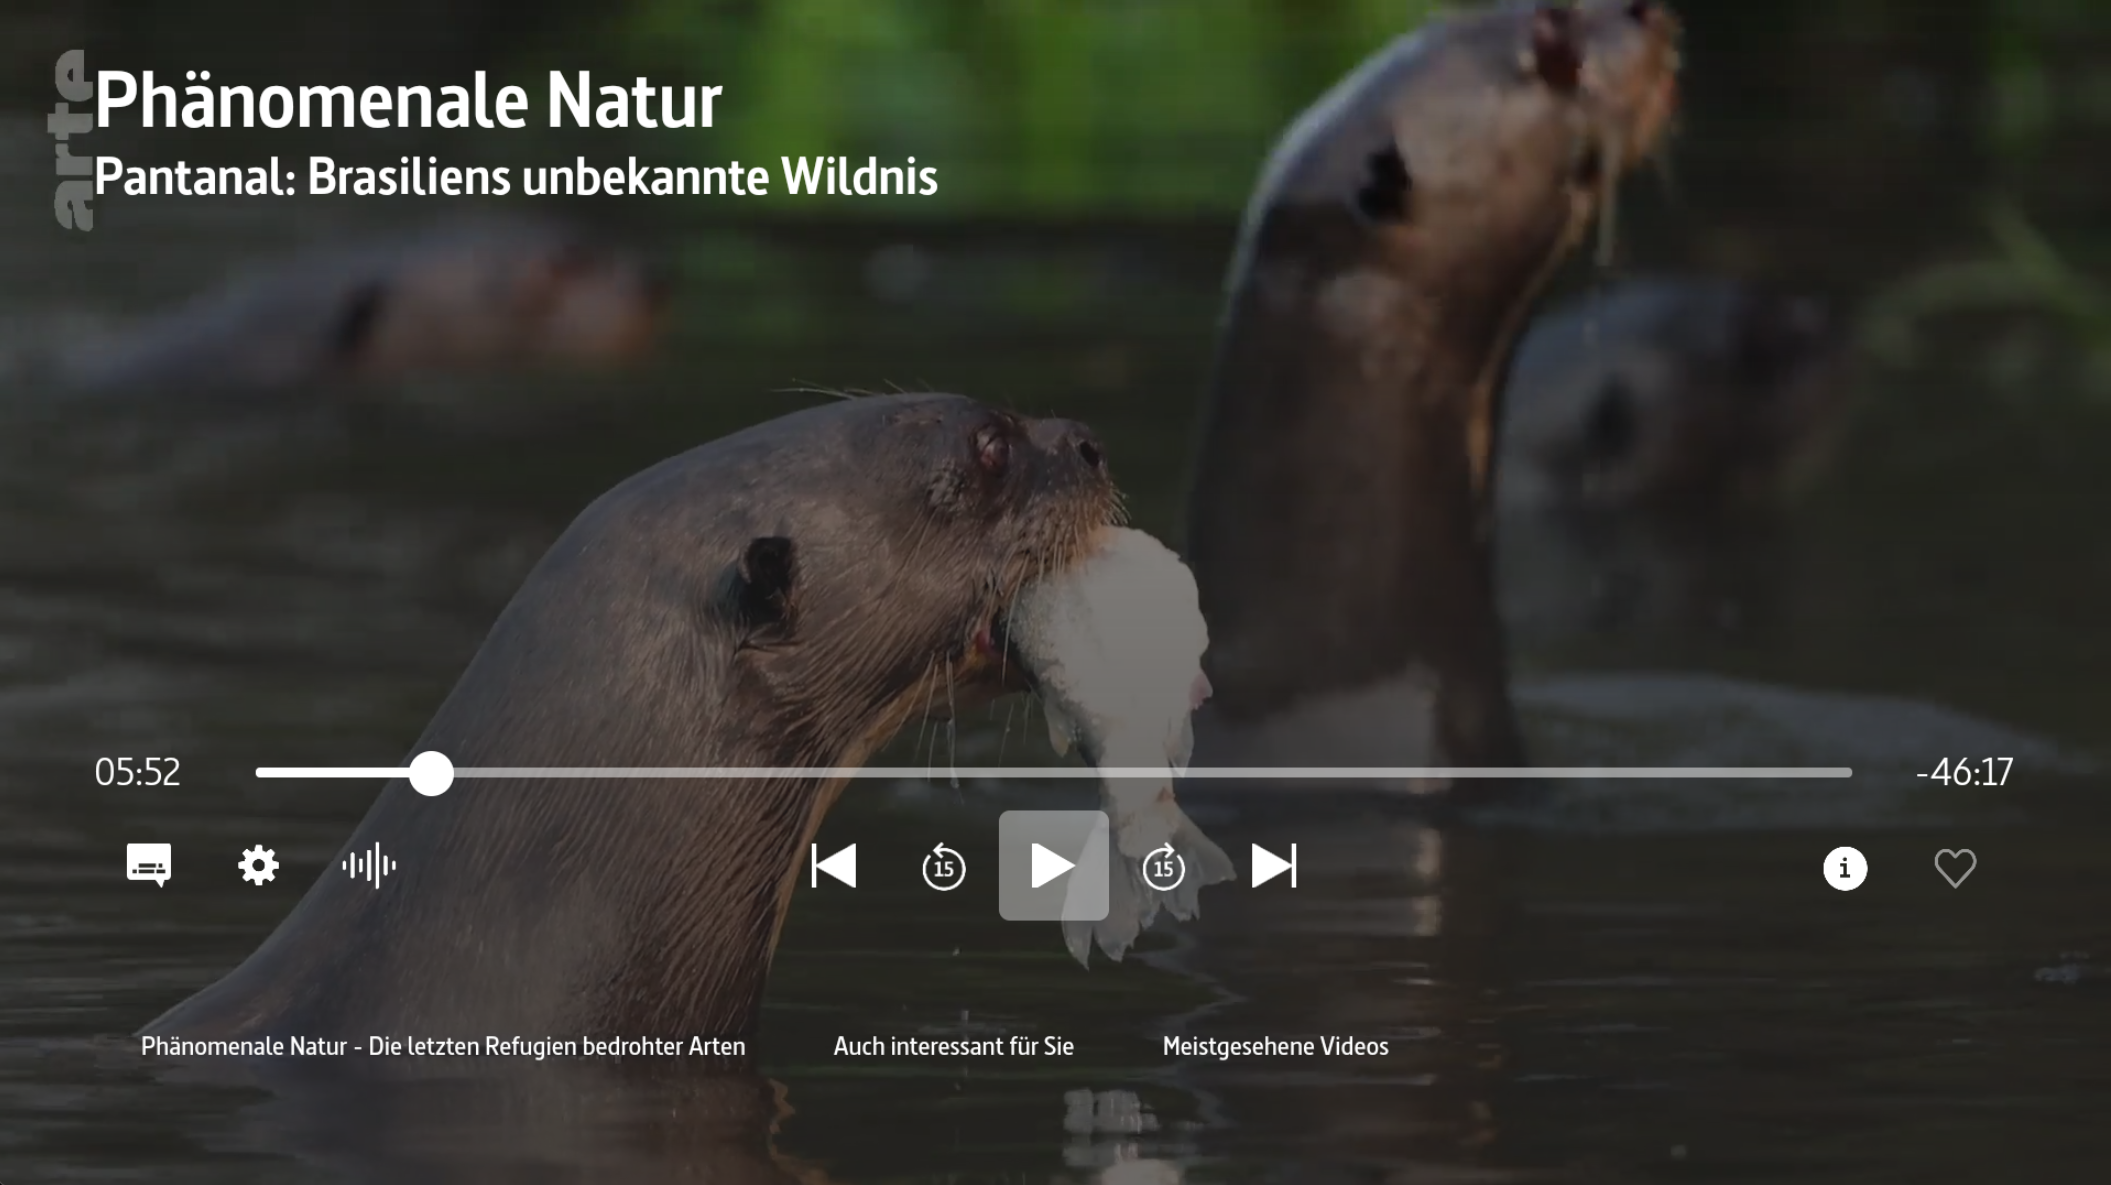
Task: Click the Pantanal episode subtitle
Action: click(515, 177)
